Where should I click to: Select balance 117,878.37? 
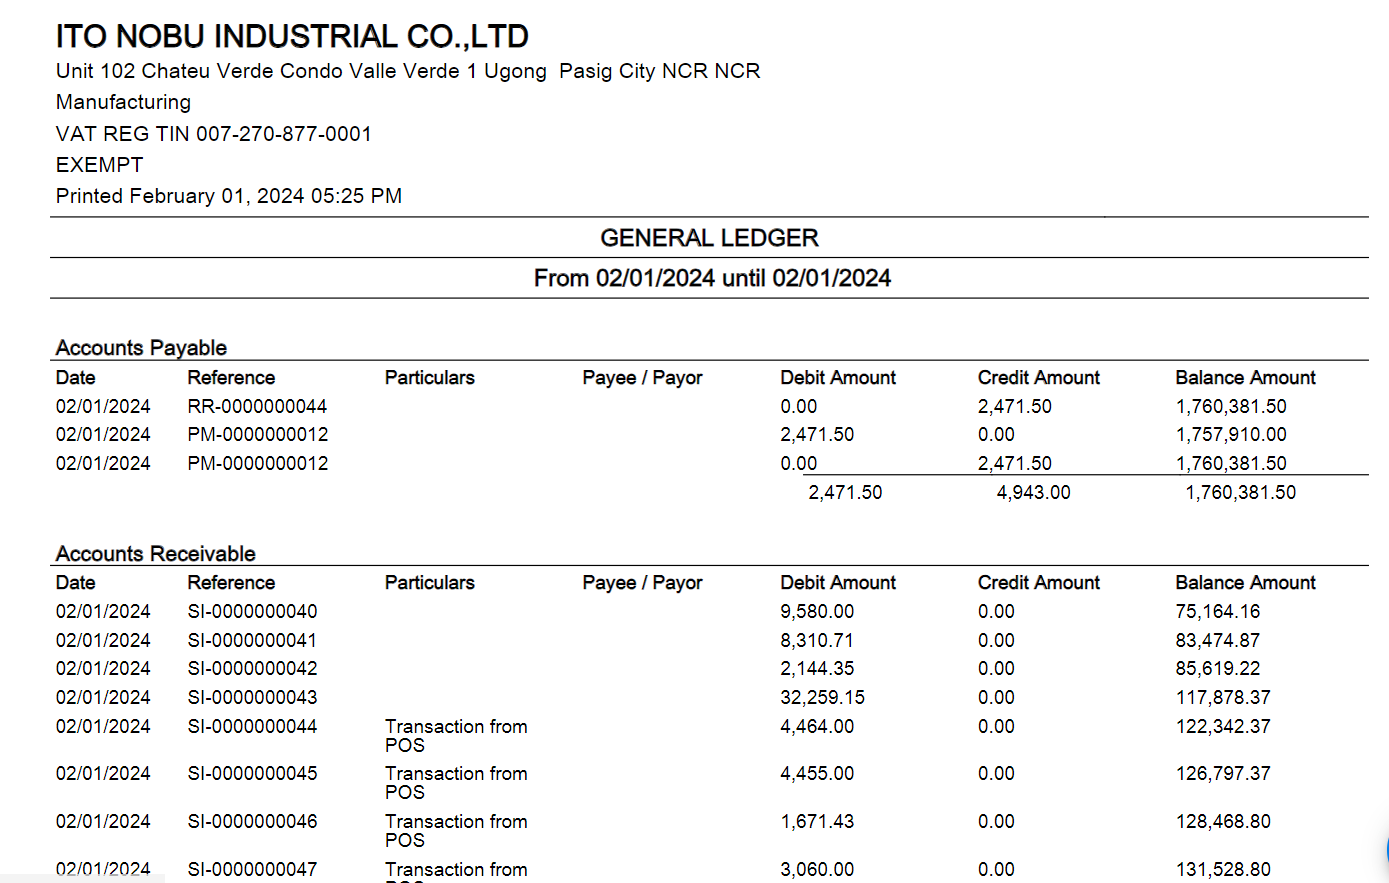point(1223,698)
